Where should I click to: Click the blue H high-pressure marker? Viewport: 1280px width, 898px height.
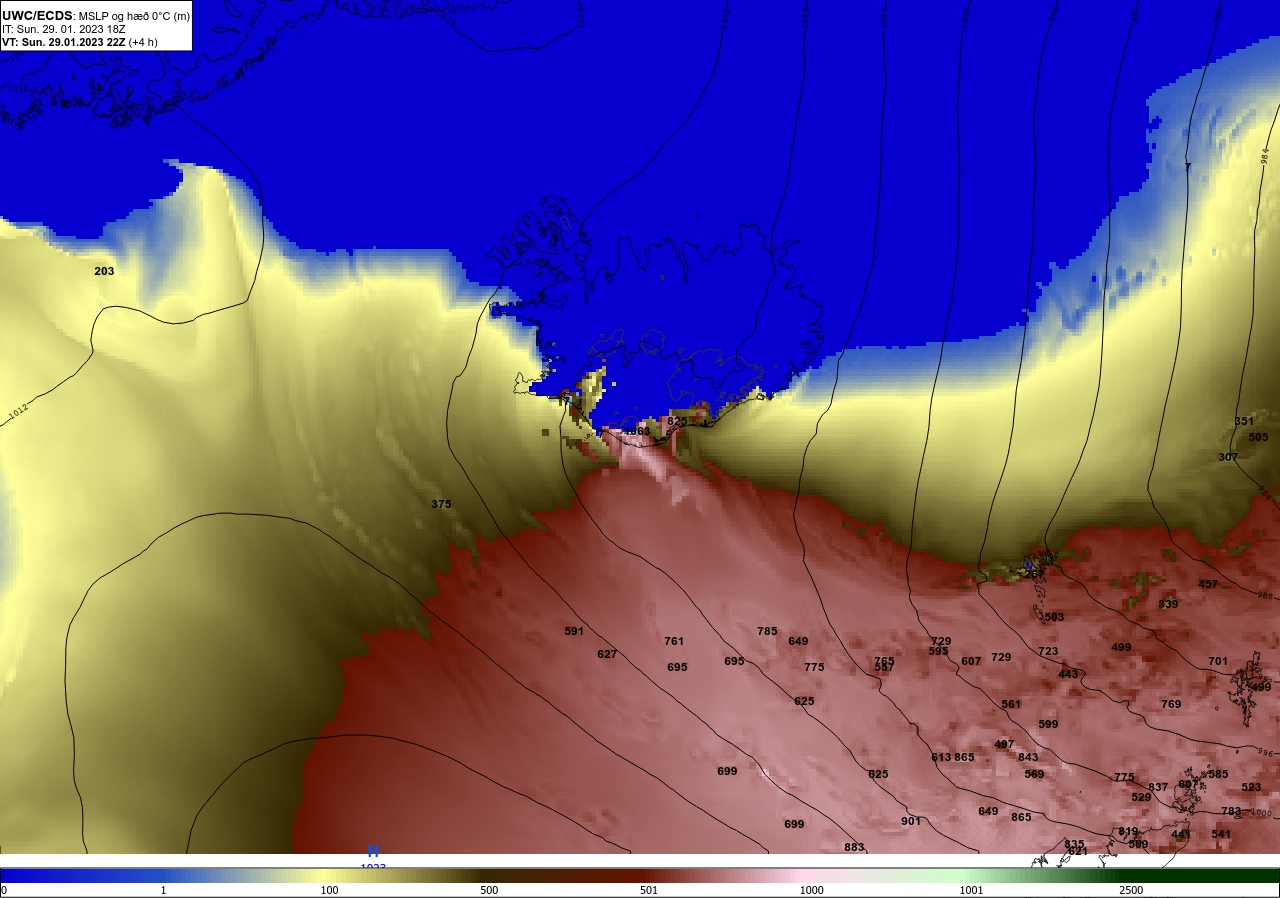pos(373,851)
